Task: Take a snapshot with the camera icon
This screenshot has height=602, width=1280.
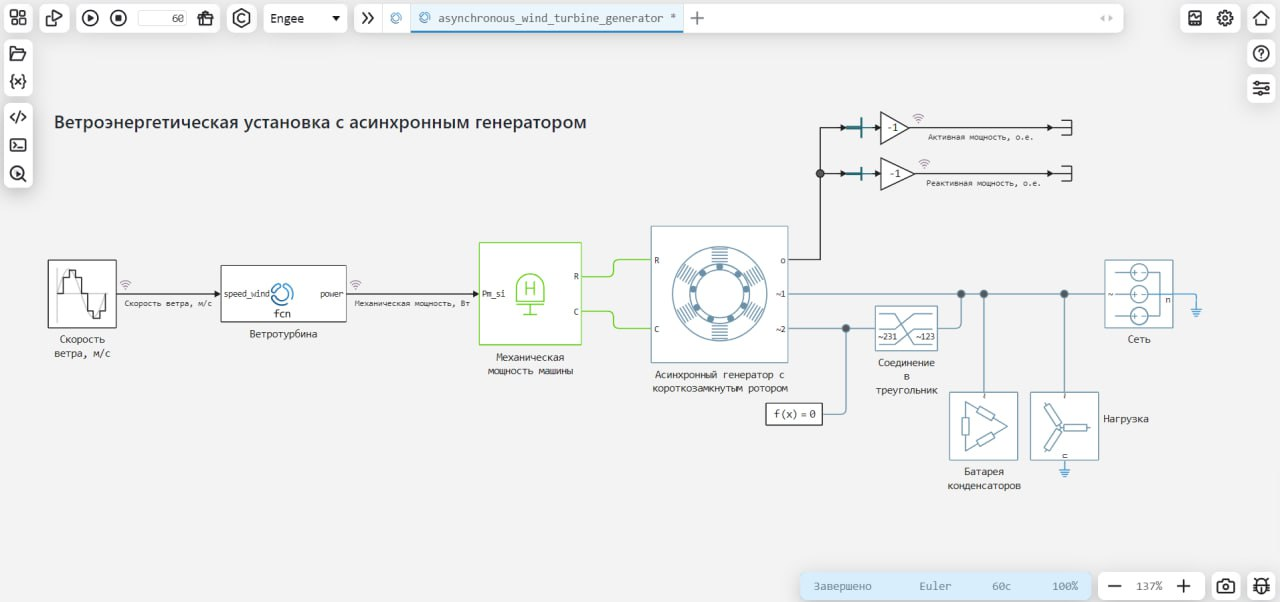Action: click(x=1225, y=586)
